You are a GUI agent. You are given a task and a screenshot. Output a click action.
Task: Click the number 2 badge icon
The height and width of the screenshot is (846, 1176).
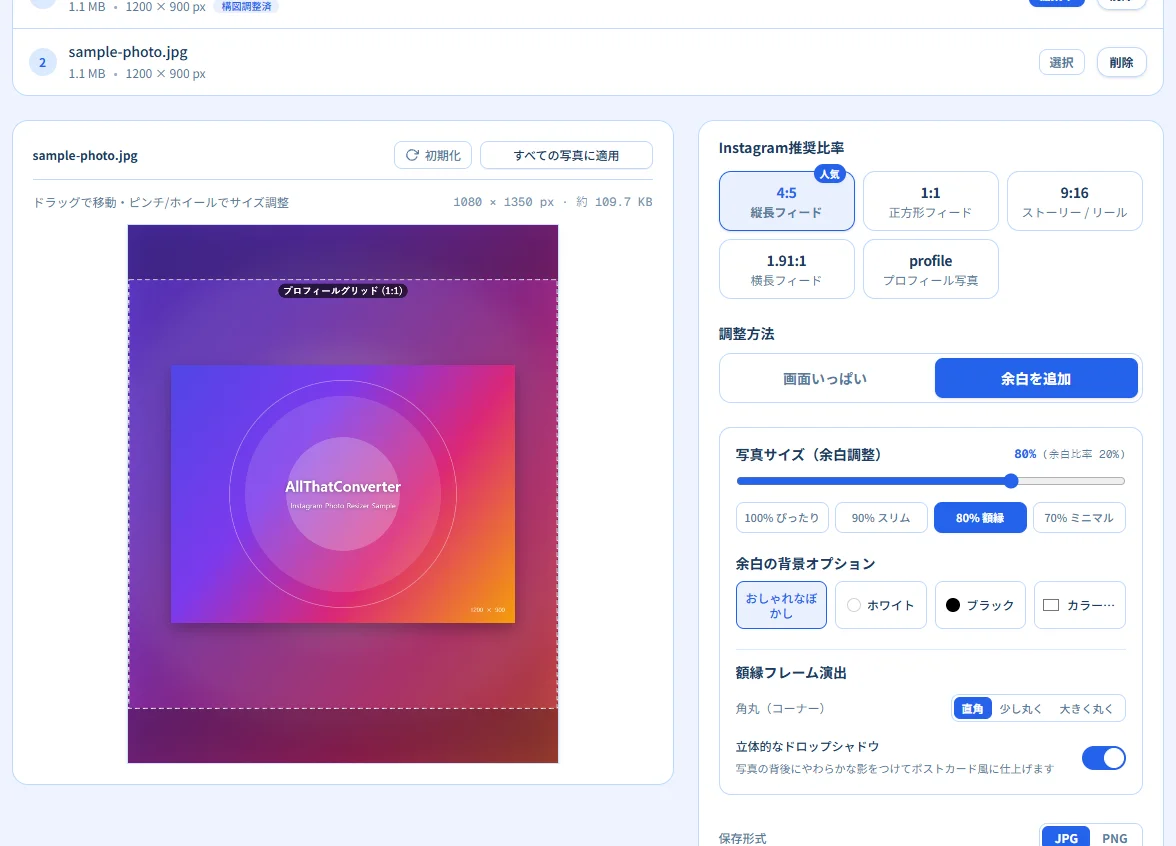[43, 62]
